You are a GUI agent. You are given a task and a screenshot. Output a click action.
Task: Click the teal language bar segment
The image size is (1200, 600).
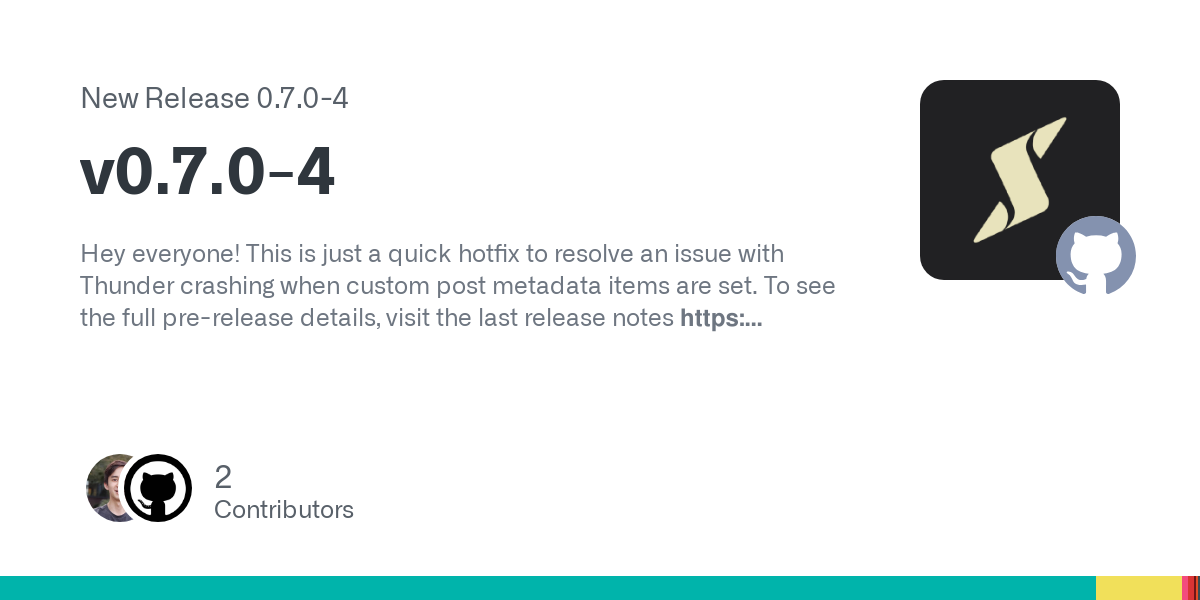(548, 588)
